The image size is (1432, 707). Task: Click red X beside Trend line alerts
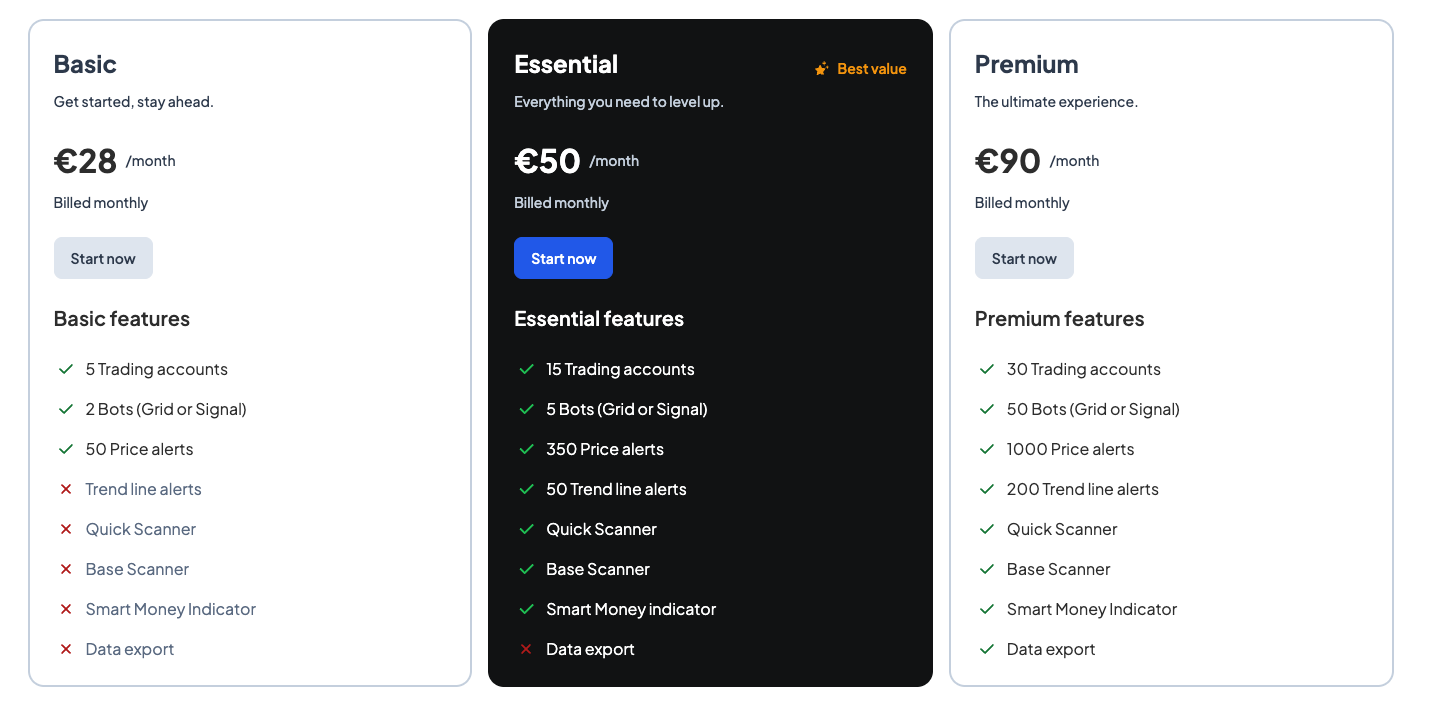66,489
